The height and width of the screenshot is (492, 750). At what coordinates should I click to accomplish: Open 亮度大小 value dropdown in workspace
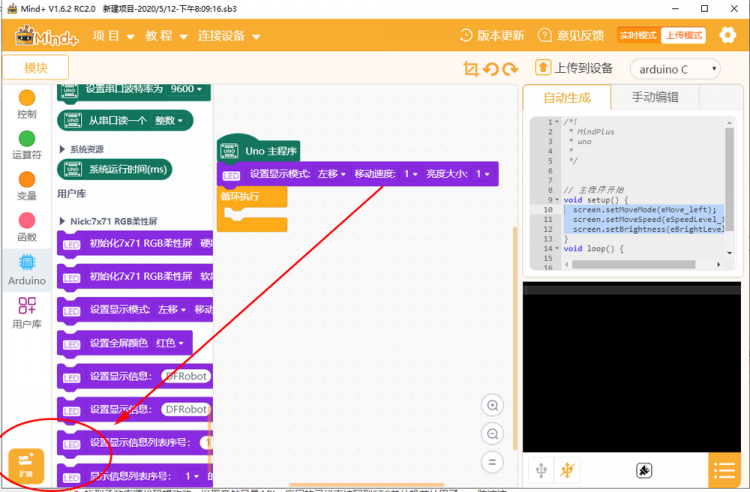[482, 174]
